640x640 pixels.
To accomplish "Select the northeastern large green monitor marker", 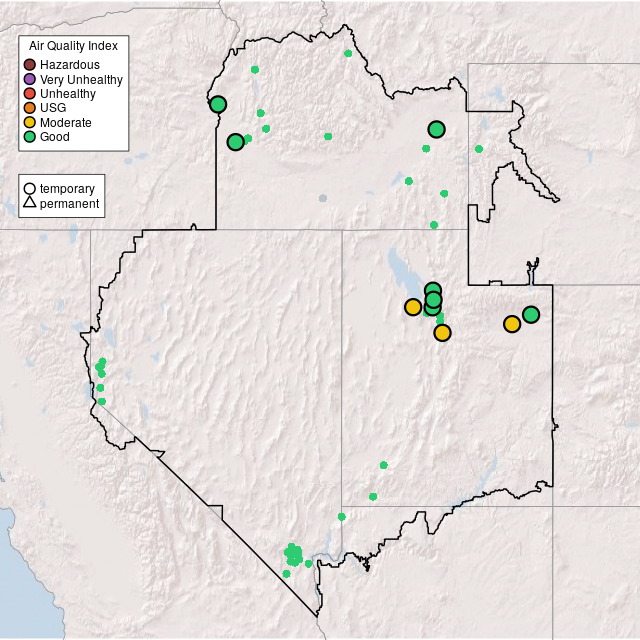I will [x=436, y=129].
